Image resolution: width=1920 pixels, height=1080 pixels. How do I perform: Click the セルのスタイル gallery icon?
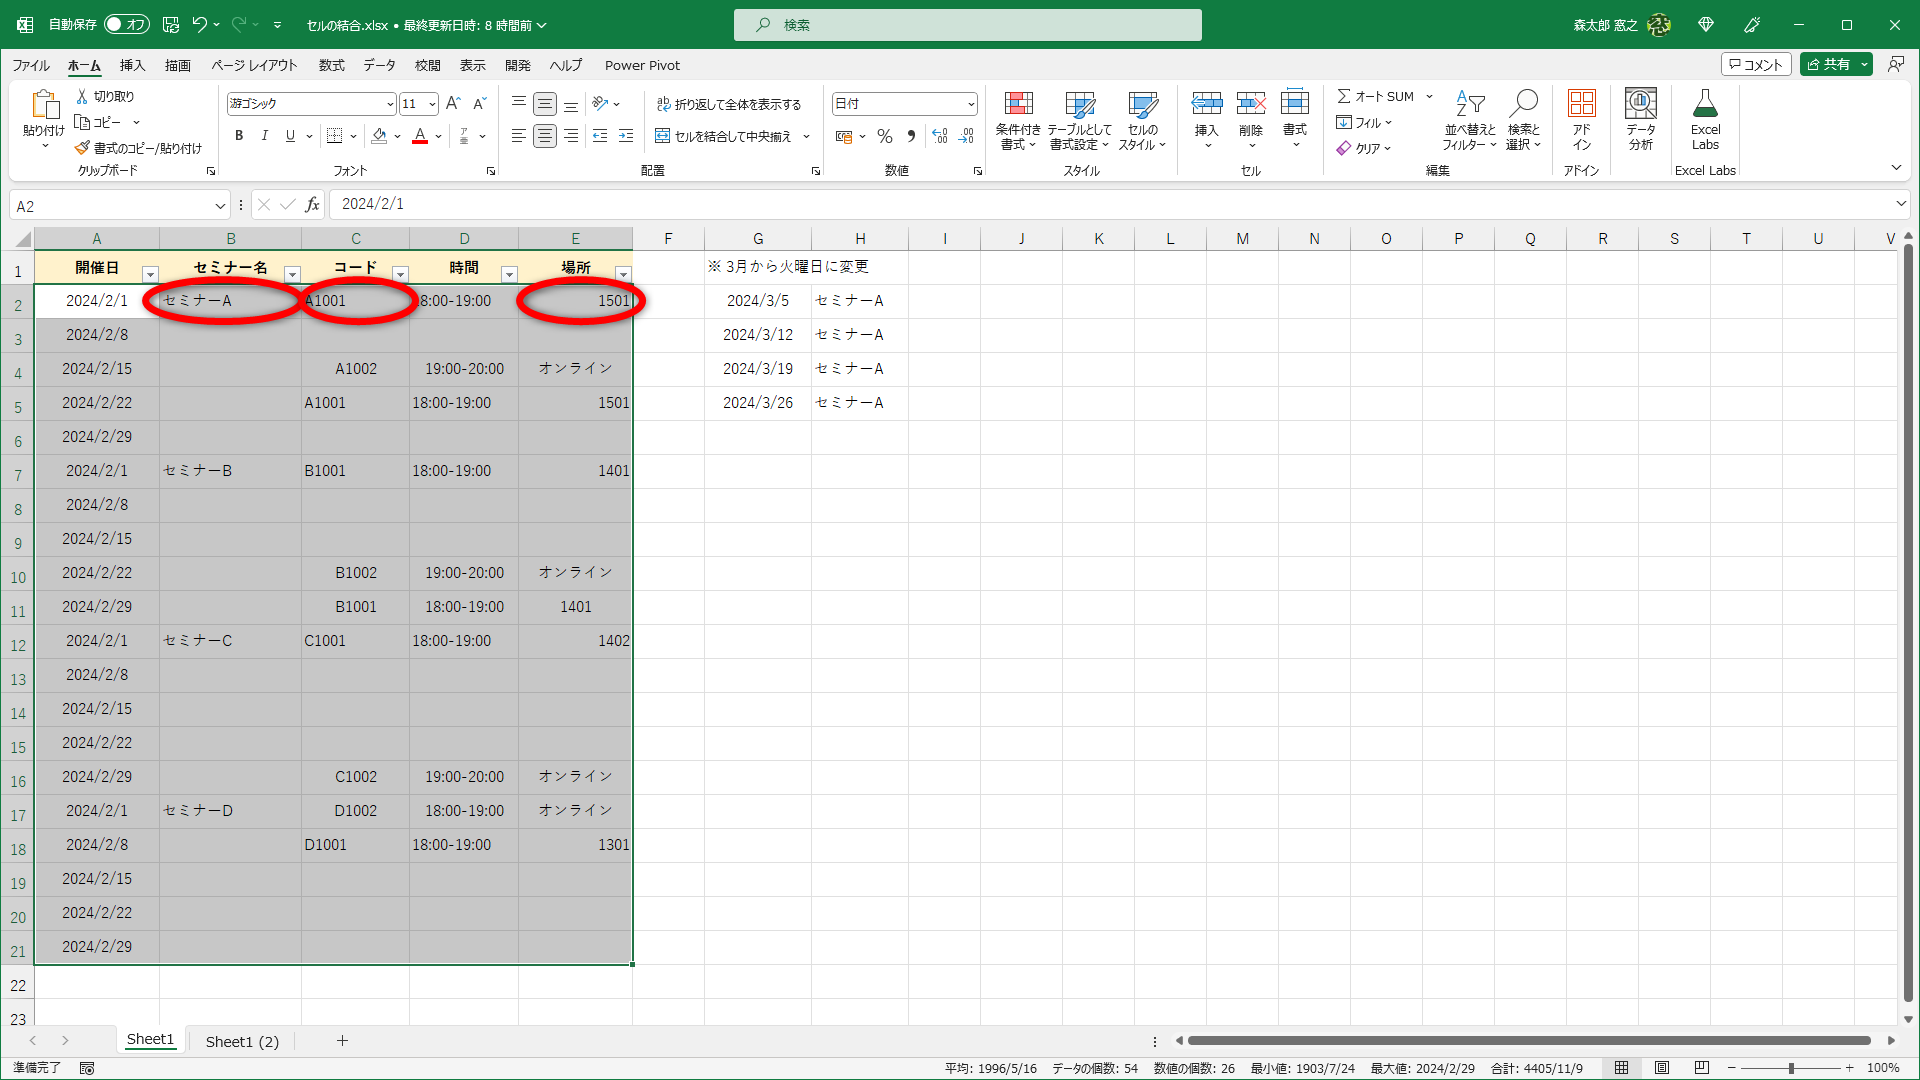(1142, 118)
